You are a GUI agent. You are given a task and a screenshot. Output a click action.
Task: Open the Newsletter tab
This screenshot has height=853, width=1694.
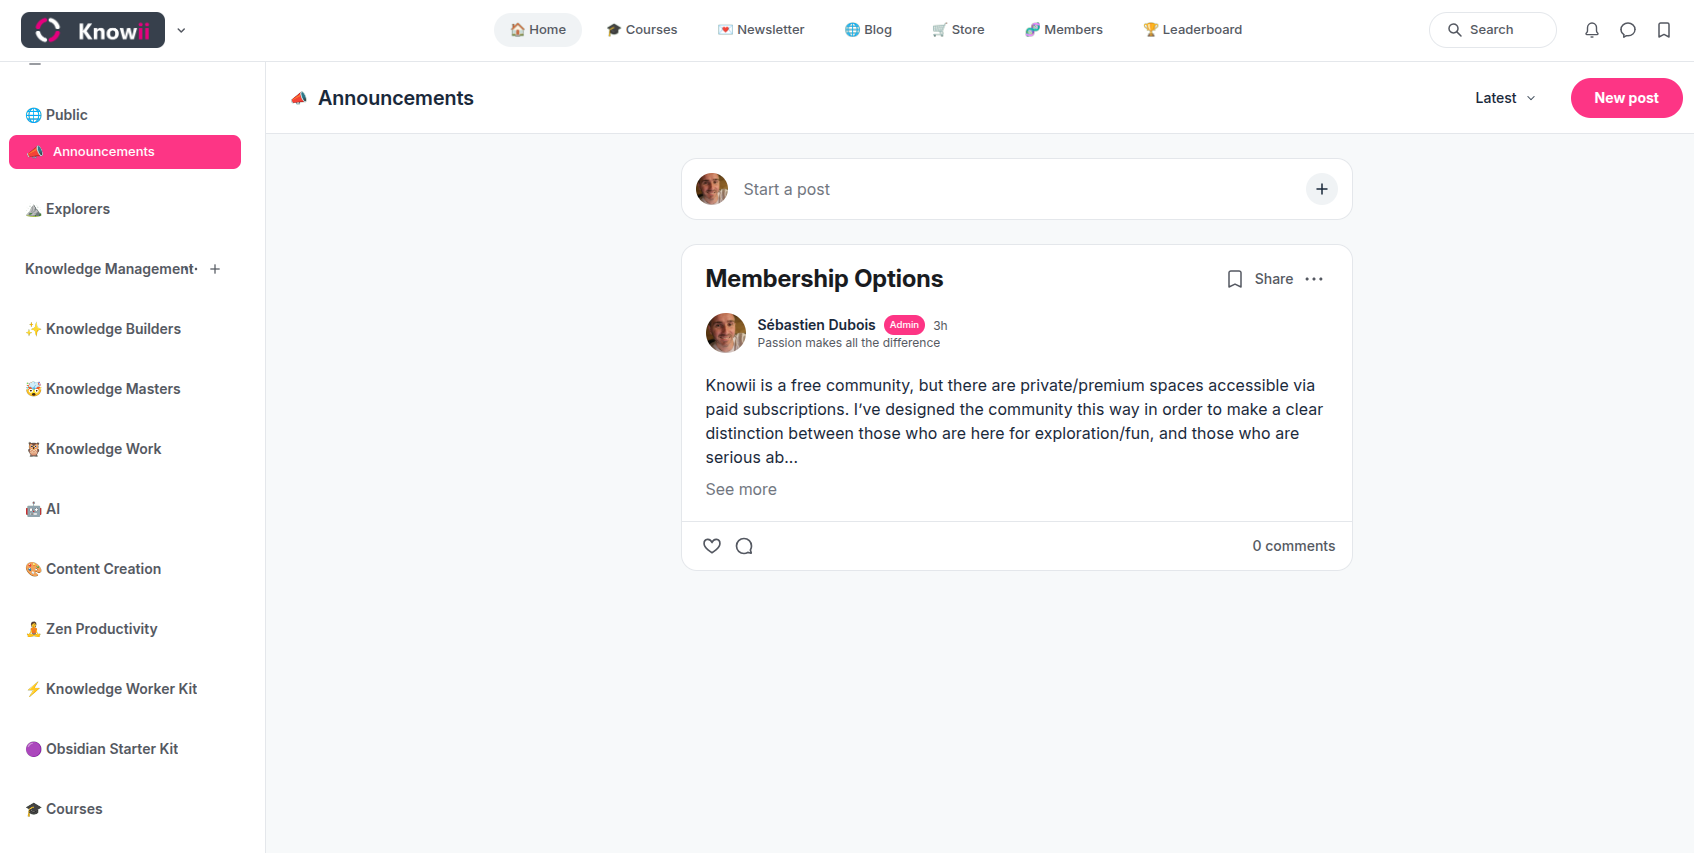tap(761, 30)
